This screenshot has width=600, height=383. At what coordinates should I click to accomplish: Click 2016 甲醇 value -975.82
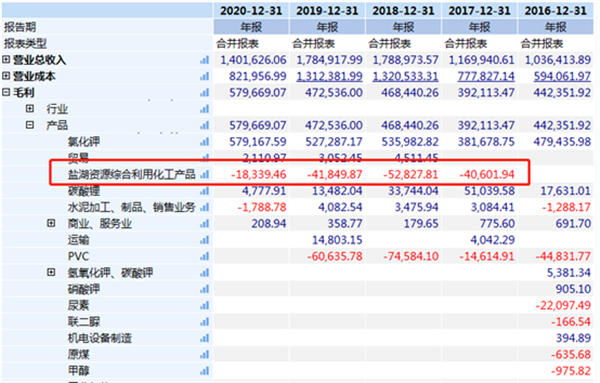(x=571, y=371)
